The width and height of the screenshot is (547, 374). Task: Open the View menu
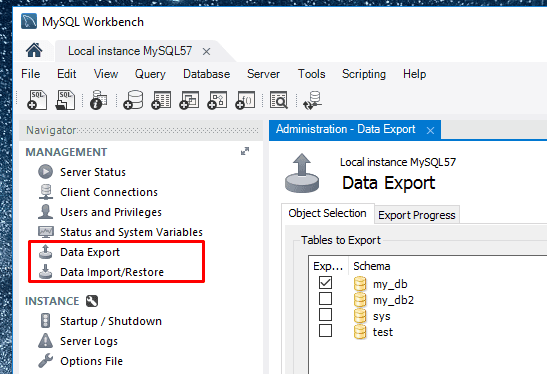click(x=106, y=74)
